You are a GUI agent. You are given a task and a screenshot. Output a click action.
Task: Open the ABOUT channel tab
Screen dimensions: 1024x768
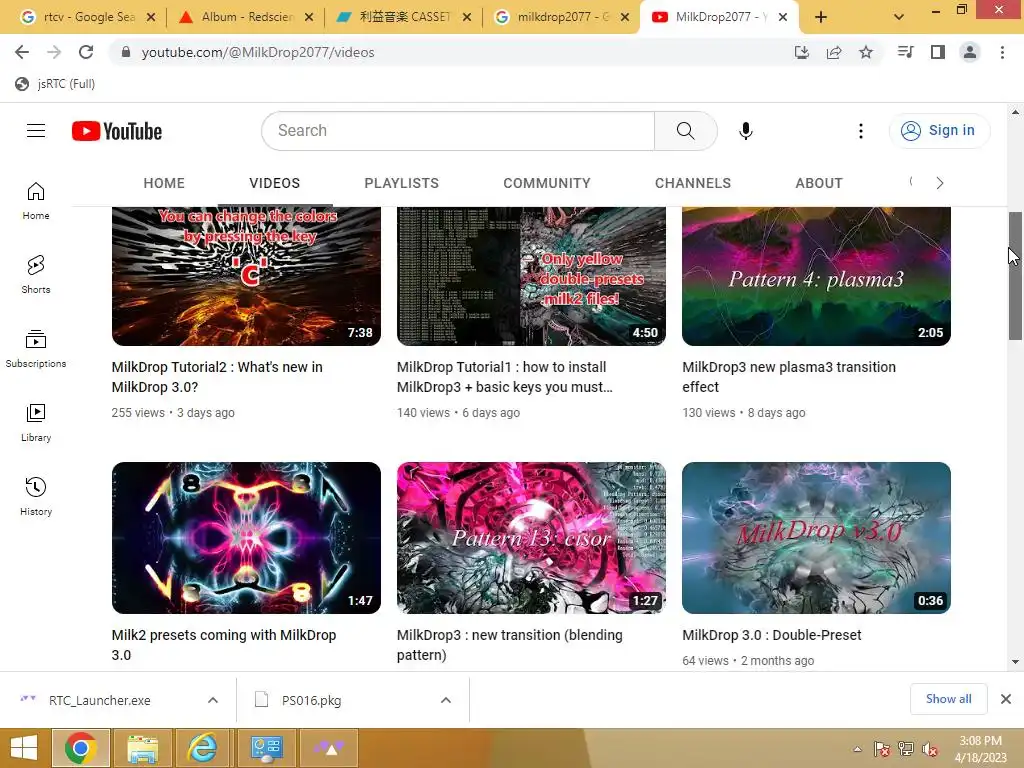(x=819, y=184)
